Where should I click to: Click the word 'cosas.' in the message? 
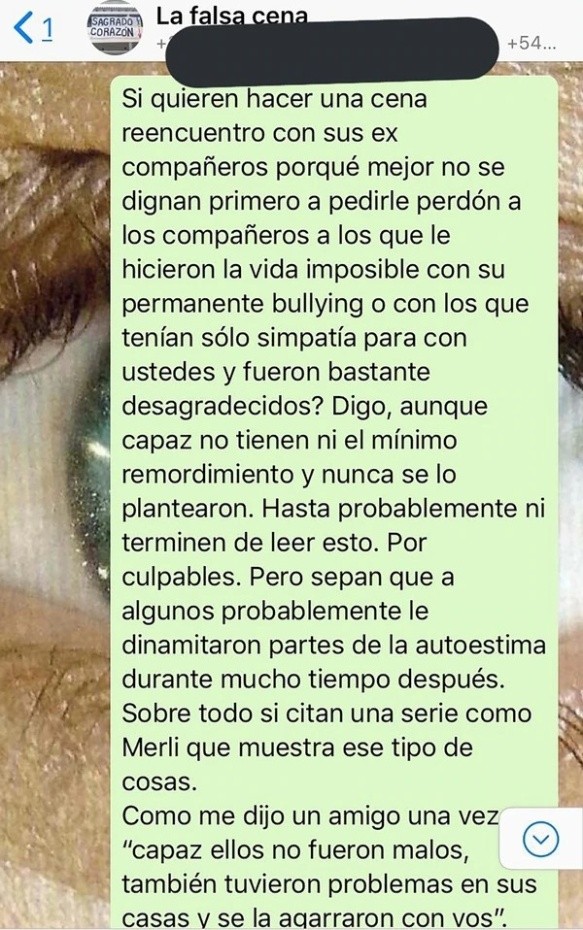point(160,782)
